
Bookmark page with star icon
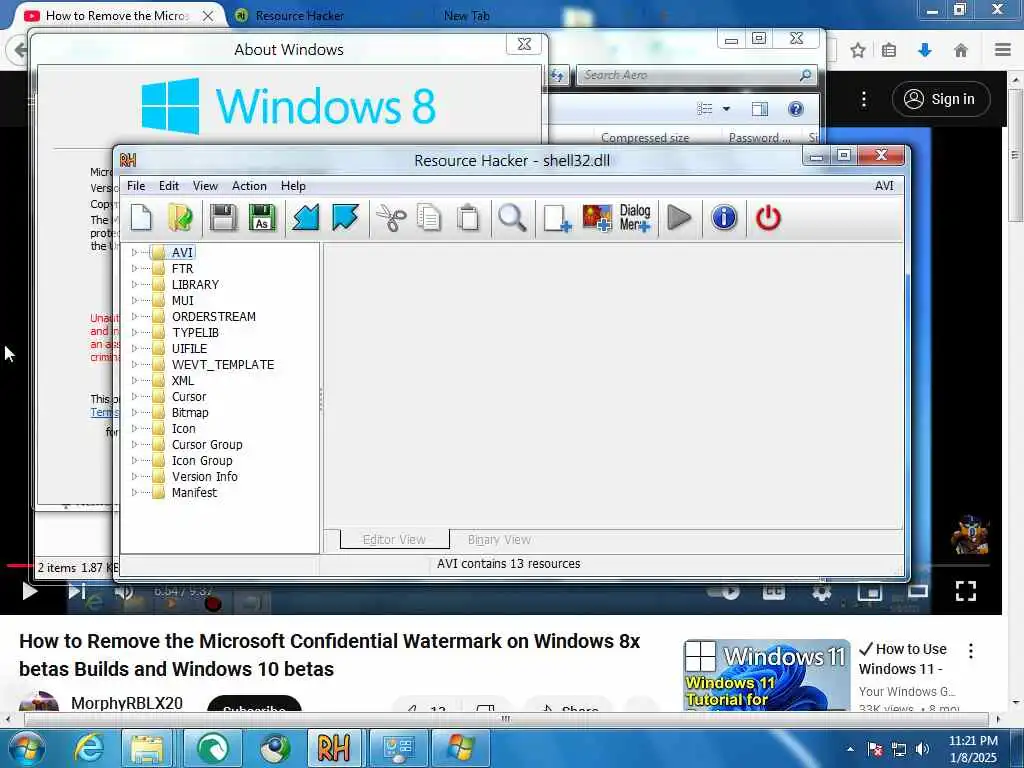click(x=858, y=50)
